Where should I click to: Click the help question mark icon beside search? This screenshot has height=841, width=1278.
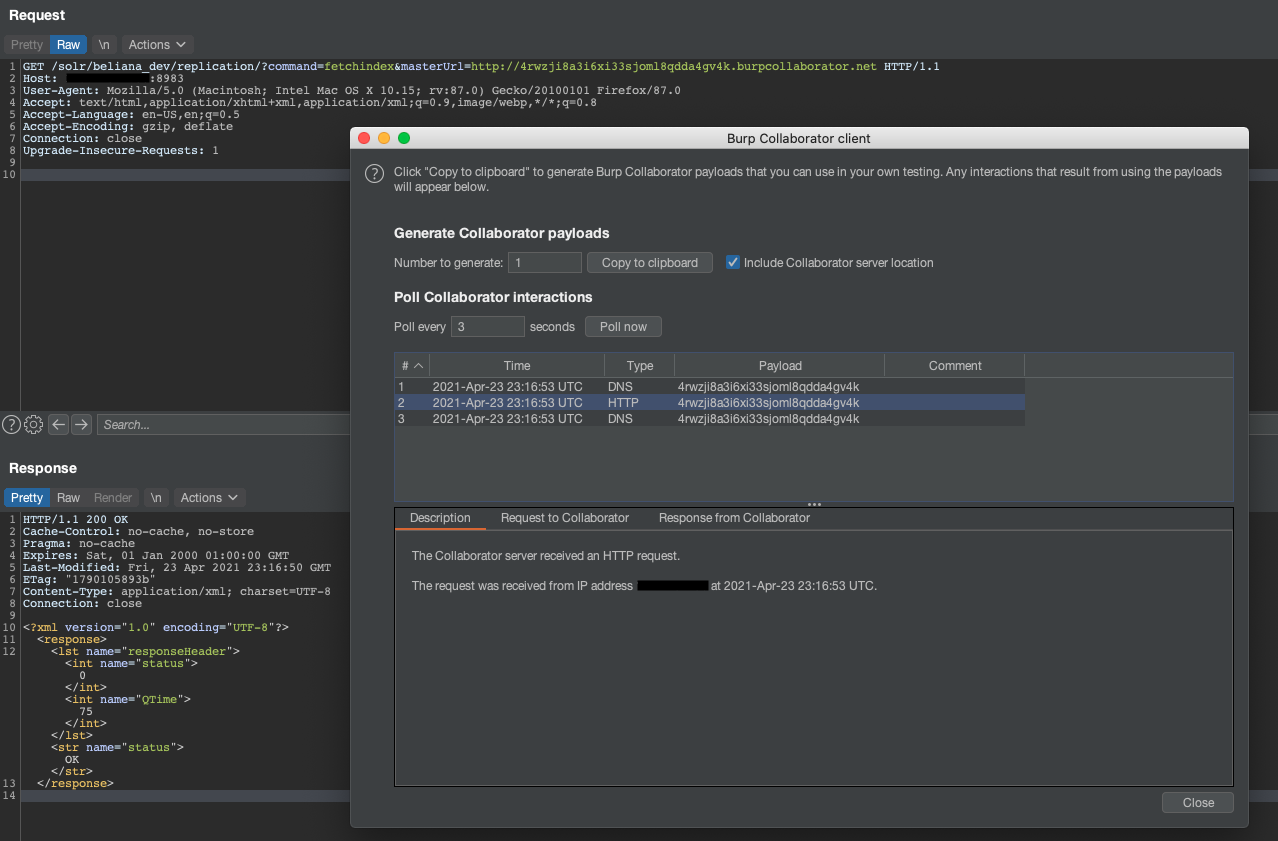pyautogui.click(x=11, y=424)
